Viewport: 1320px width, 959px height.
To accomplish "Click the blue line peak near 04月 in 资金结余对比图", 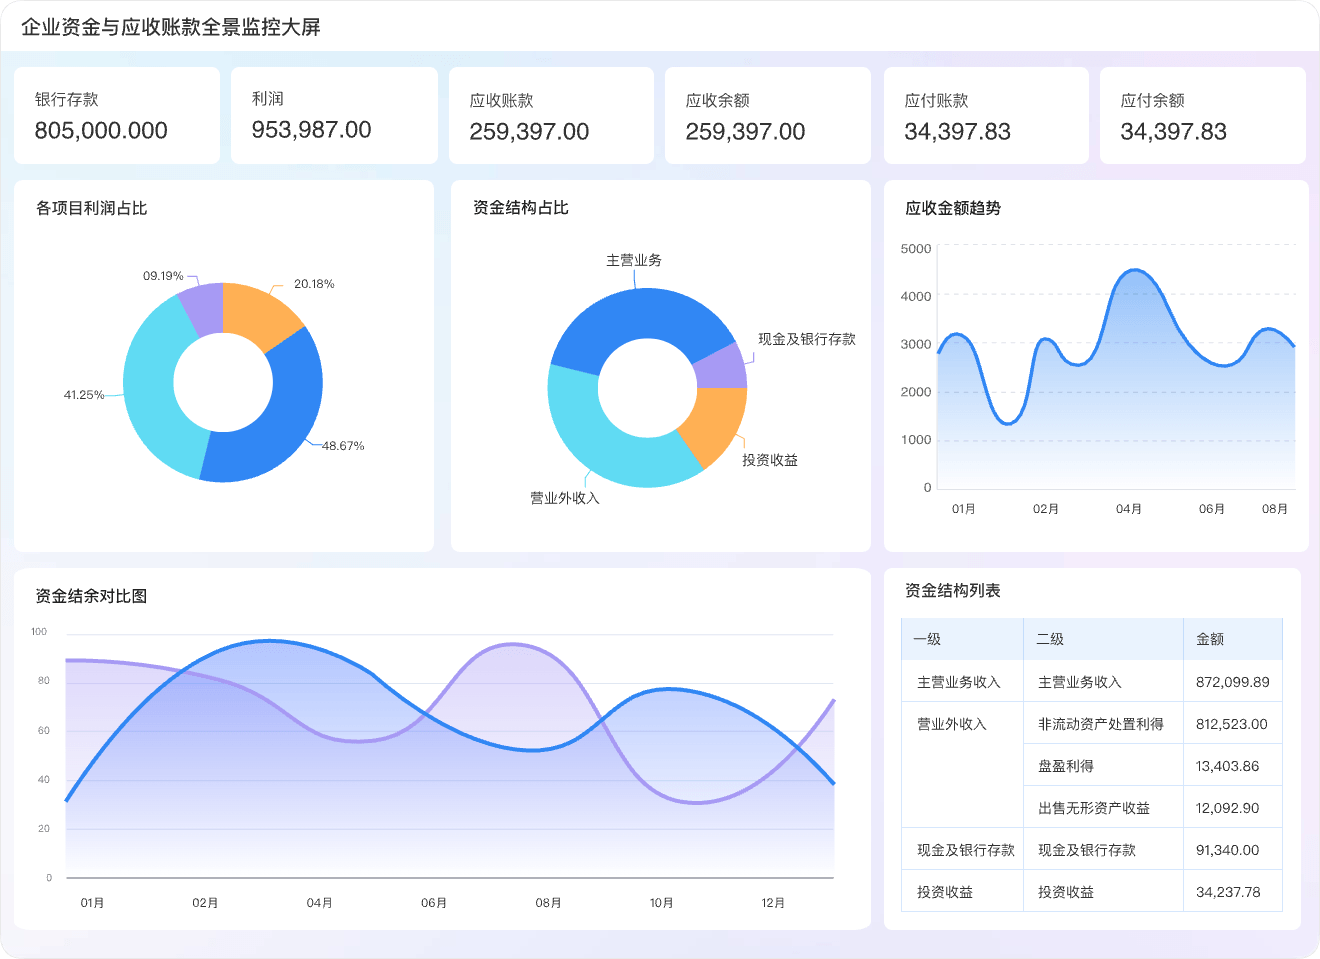I will pyautogui.click(x=268, y=641).
